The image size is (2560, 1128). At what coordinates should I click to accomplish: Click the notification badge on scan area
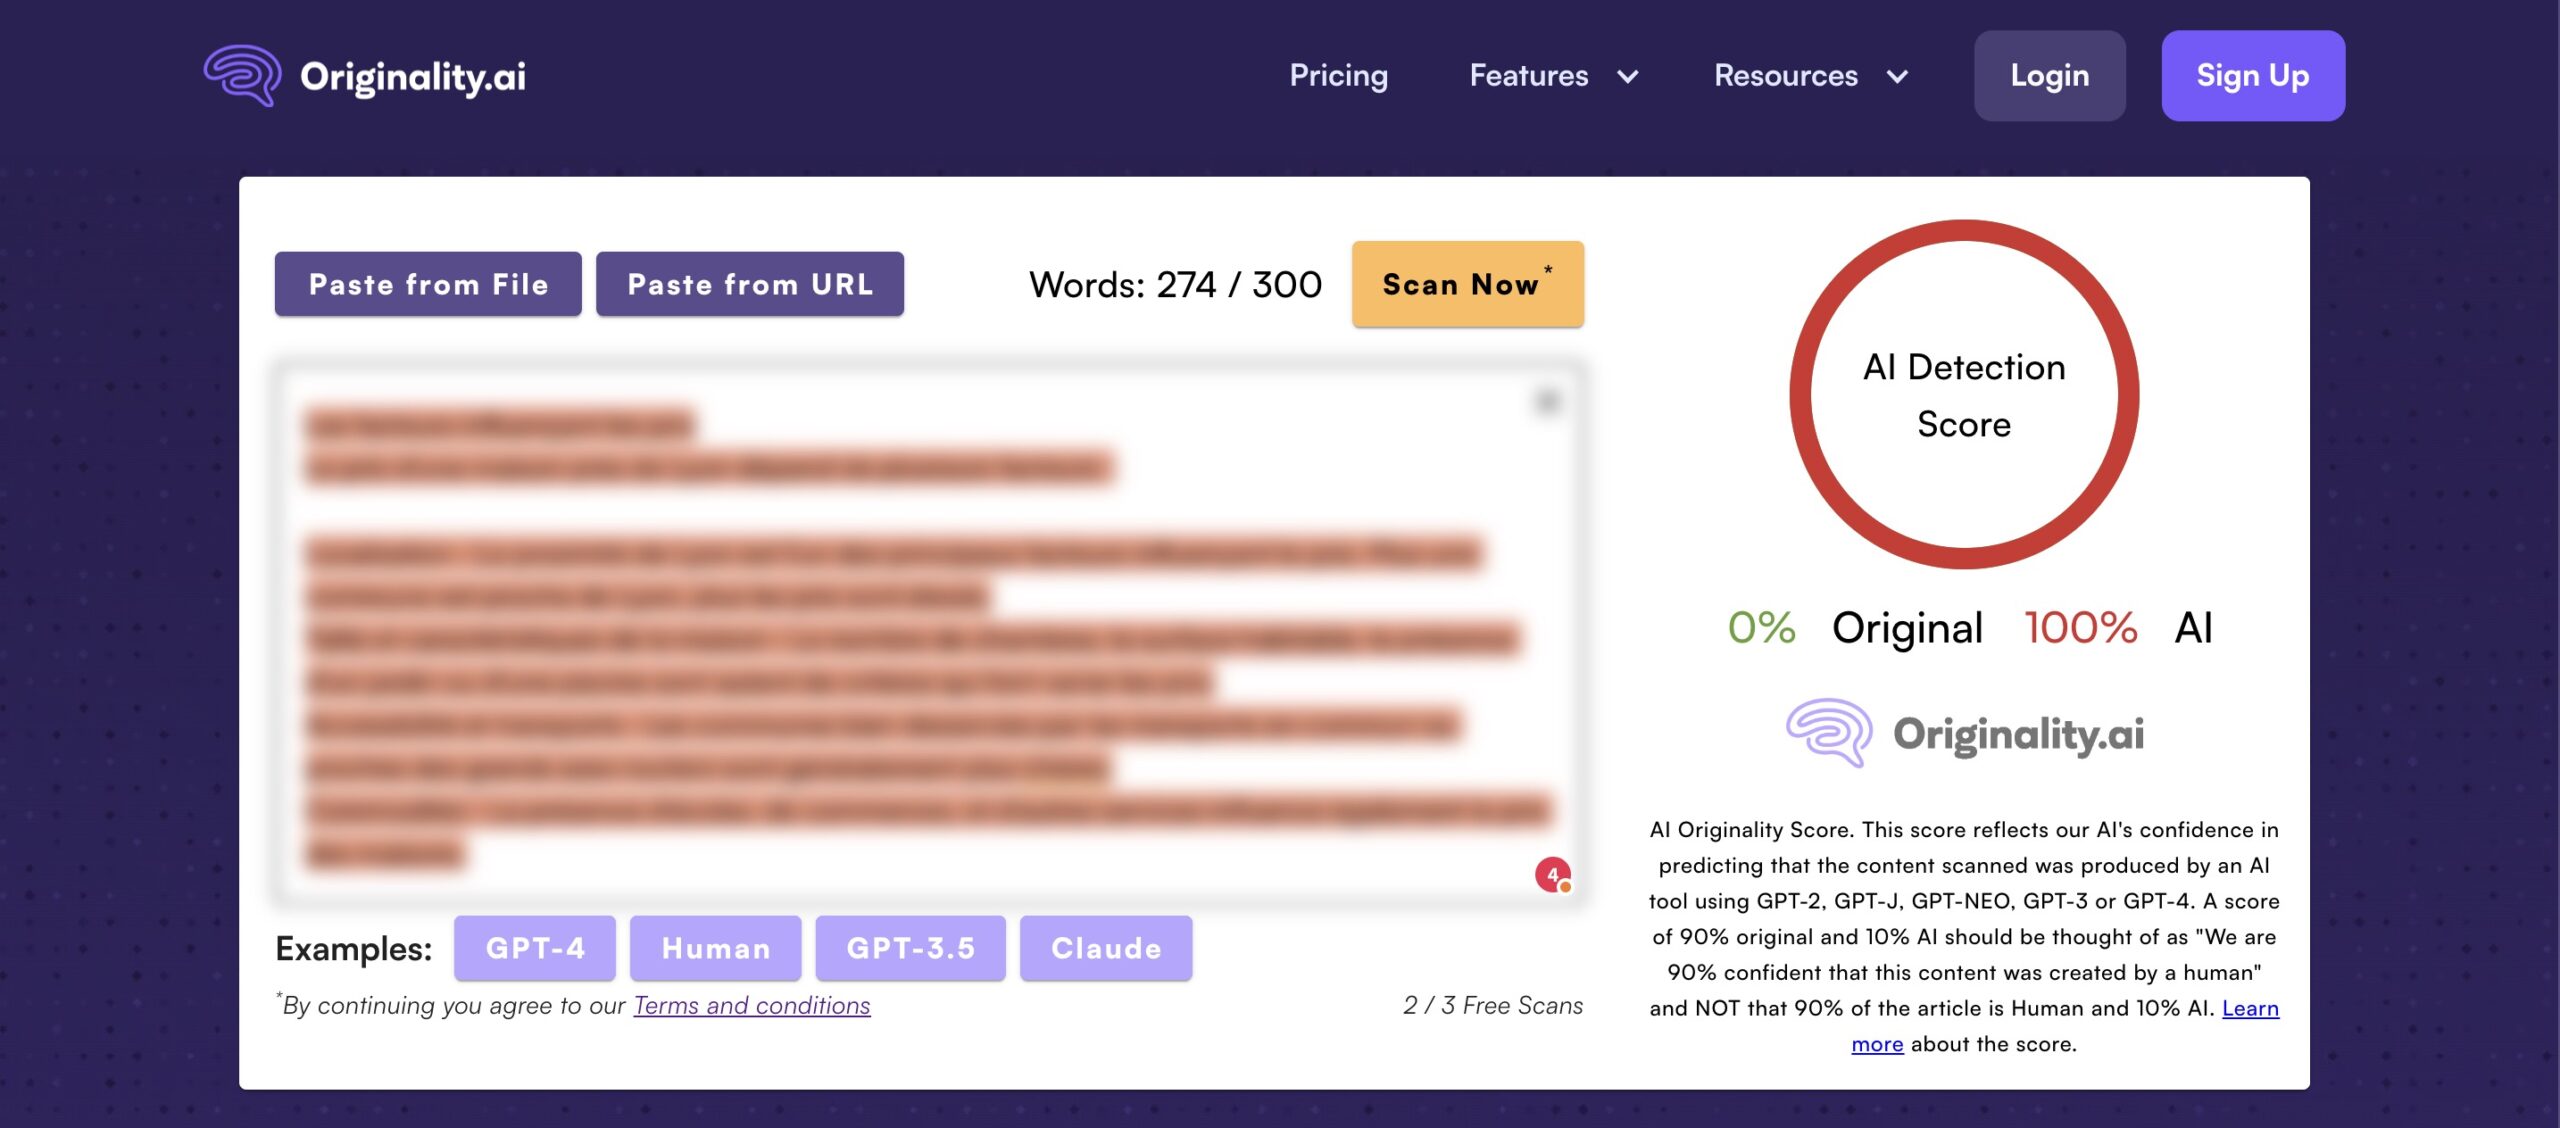click(1551, 875)
